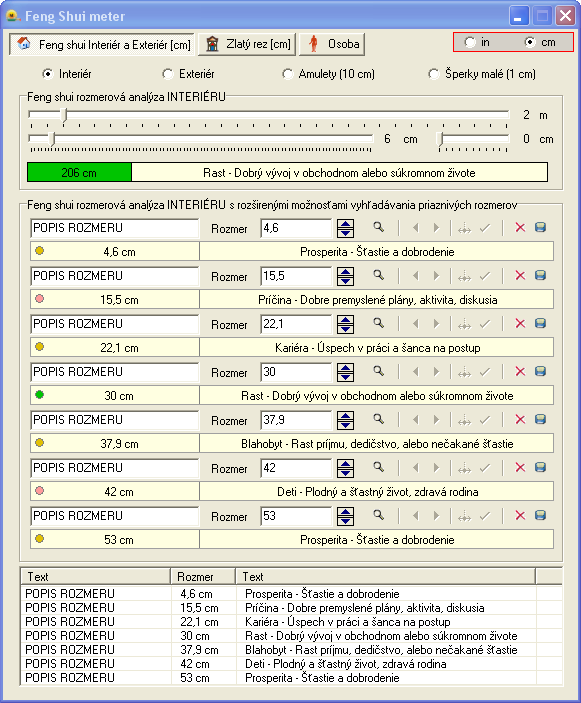Click the meters slider thumb

tap(64, 115)
